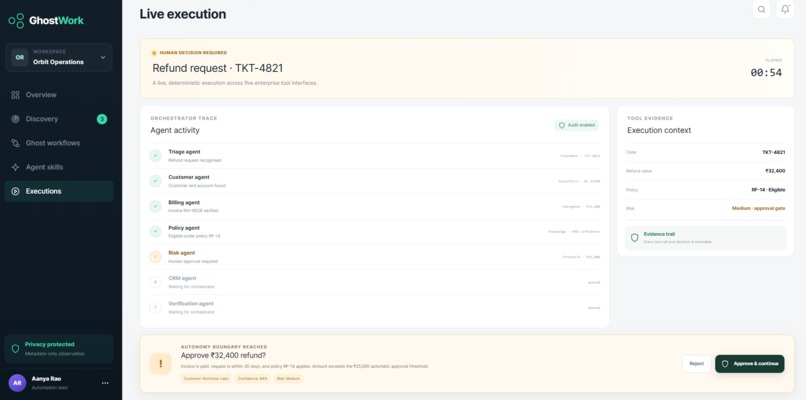Select the Billing agent row title
Image resolution: width=806 pixels, height=400 pixels.
[x=184, y=202]
